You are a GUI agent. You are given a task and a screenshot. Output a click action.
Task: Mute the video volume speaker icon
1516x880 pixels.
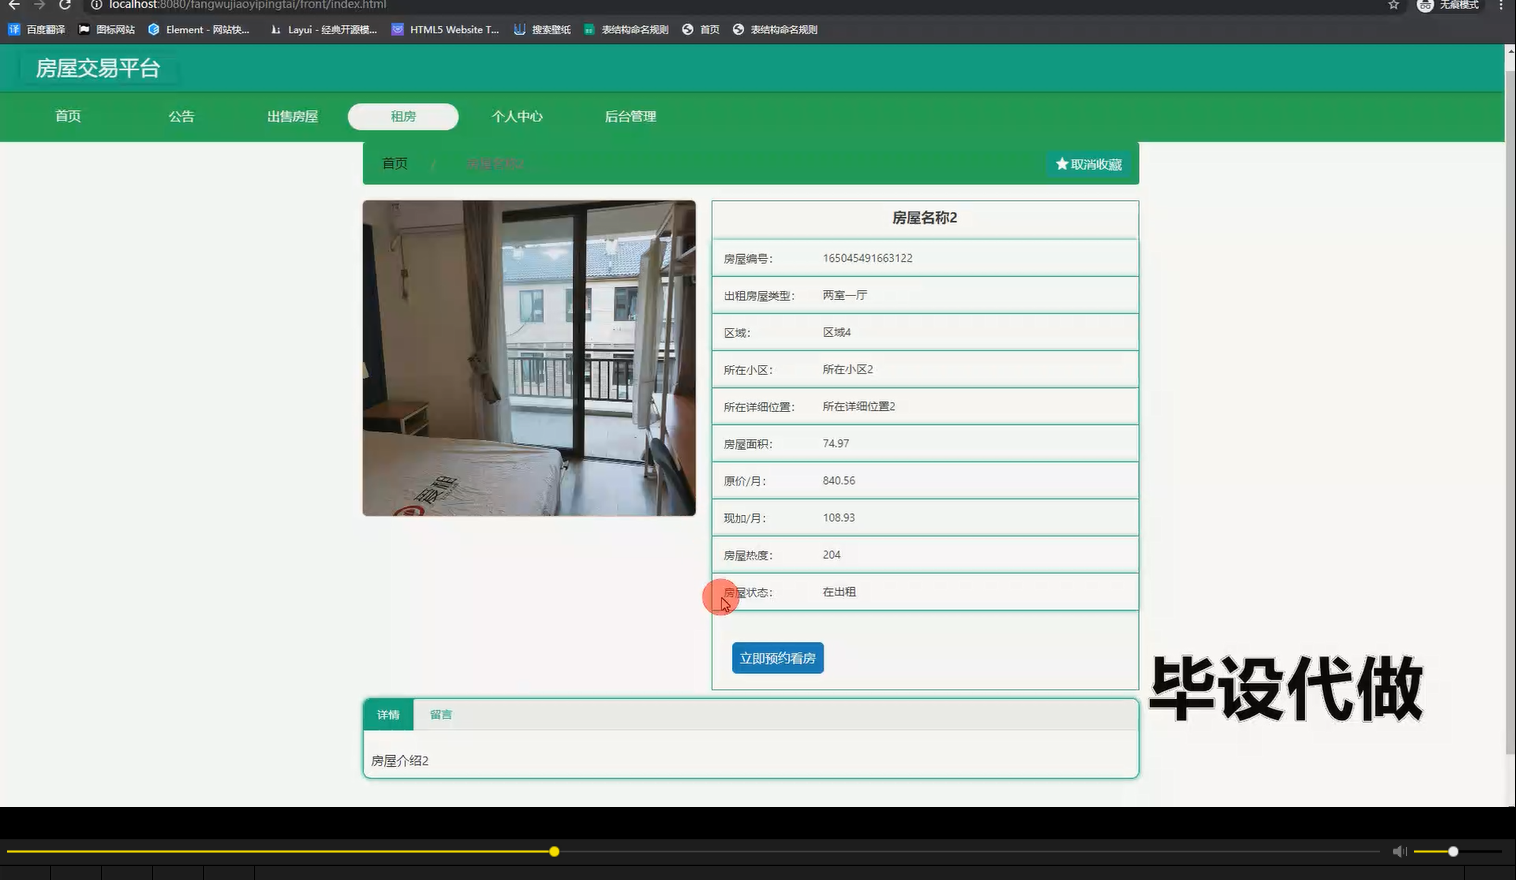[1400, 850]
